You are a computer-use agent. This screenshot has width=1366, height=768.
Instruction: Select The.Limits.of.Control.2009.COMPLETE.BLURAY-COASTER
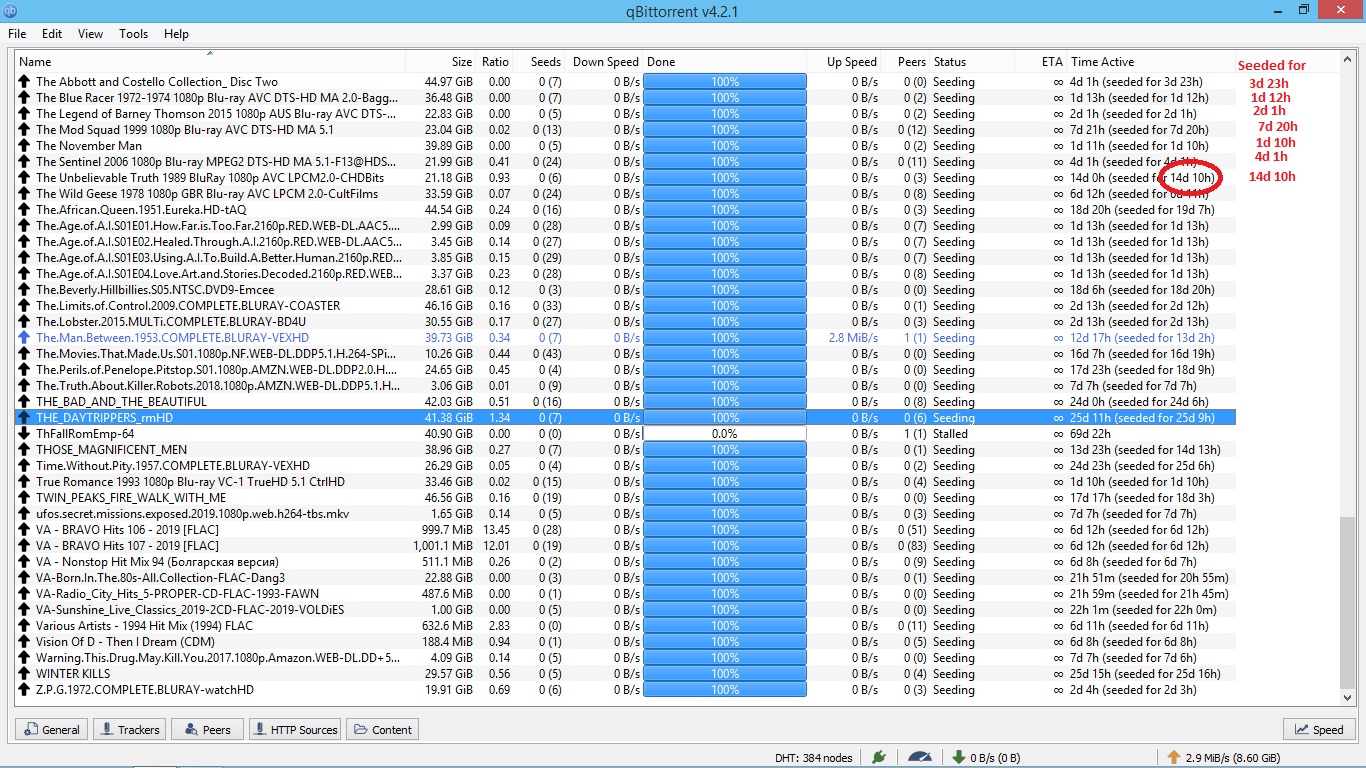pyautogui.click(x=625, y=306)
